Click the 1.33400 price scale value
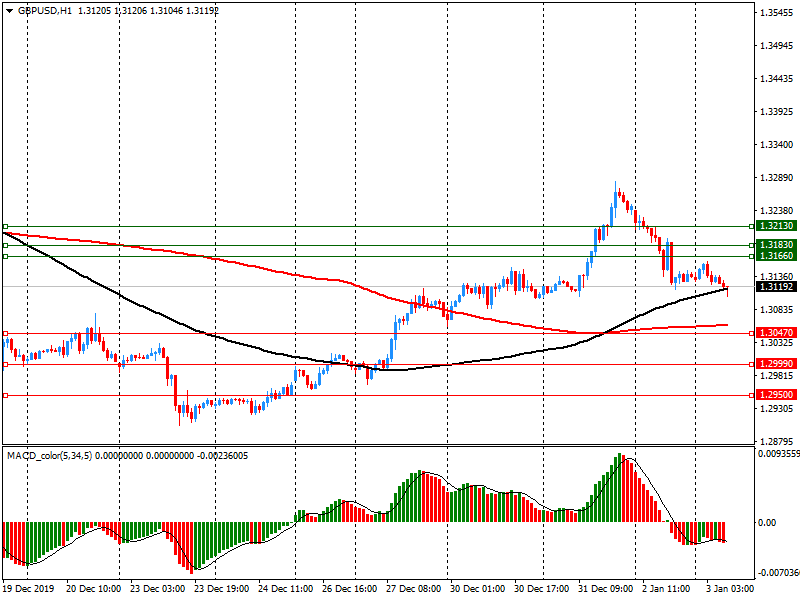 (x=777, y=145)
